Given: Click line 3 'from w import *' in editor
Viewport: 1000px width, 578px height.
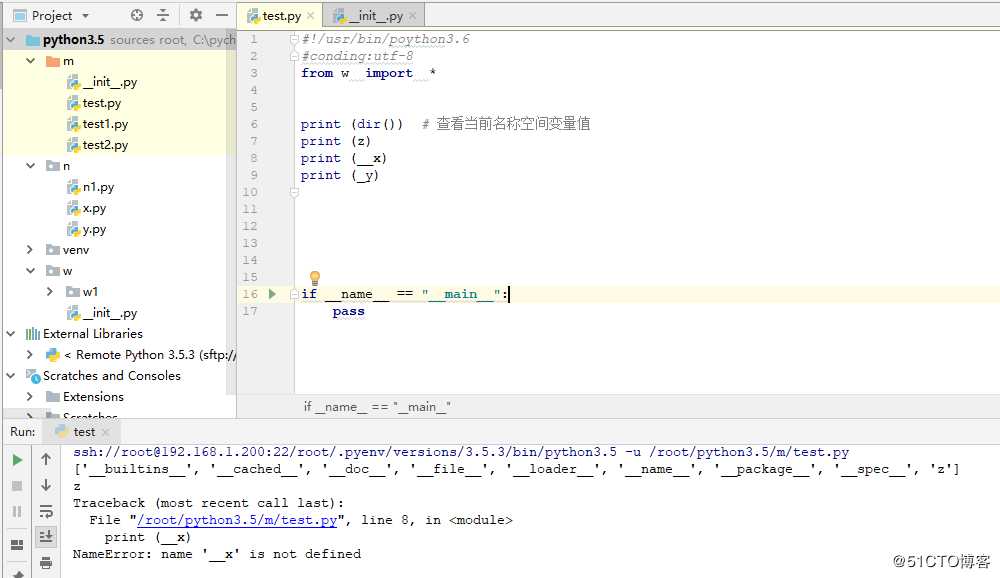Looking at the screenshot, I should click(369, 73).
